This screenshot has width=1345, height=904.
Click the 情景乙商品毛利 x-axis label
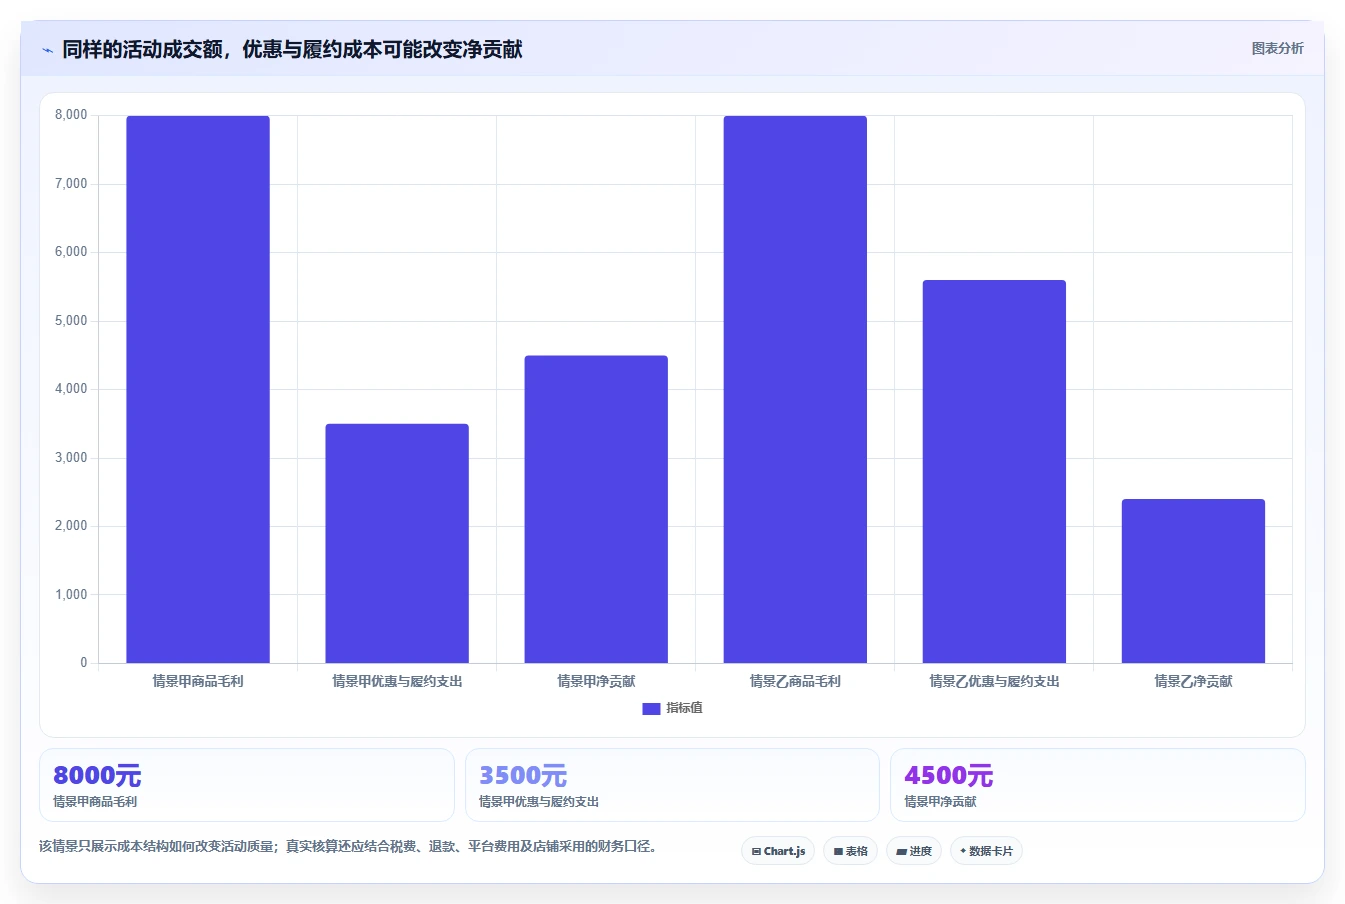[795, 682]
